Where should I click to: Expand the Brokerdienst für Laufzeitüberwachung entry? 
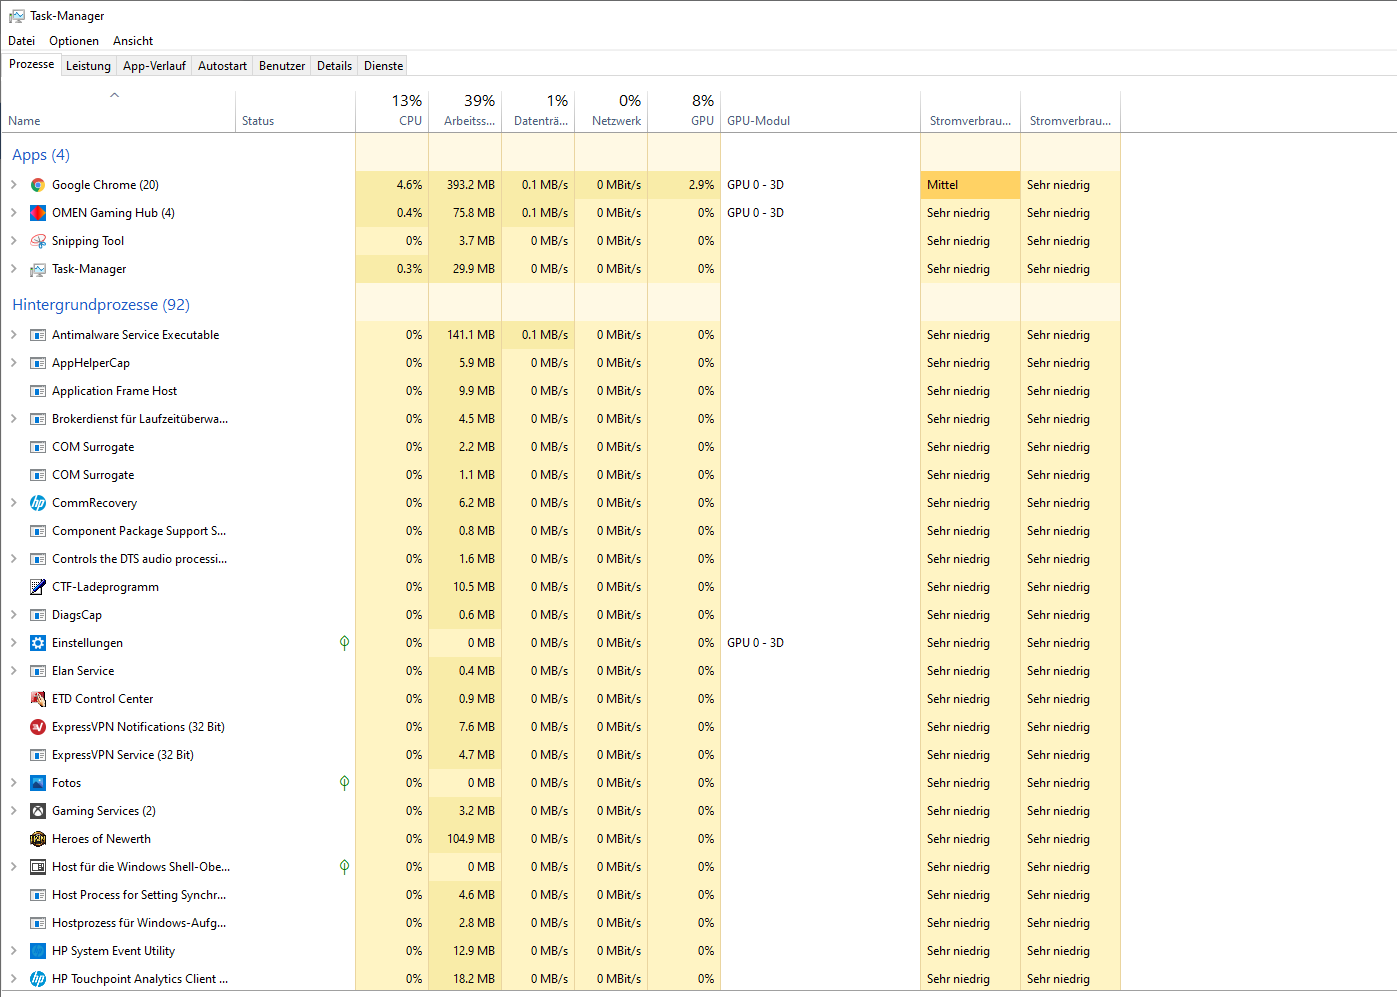coord(14,419)
